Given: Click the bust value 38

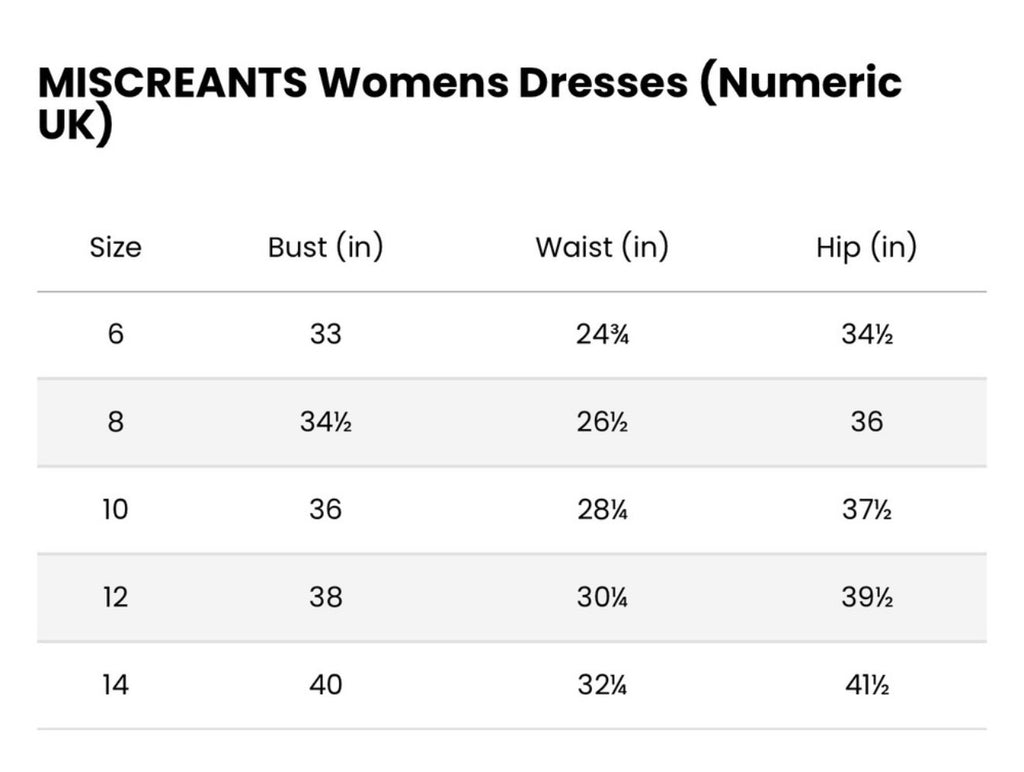Looking at the screenshot, I should (x=325, y=597).
